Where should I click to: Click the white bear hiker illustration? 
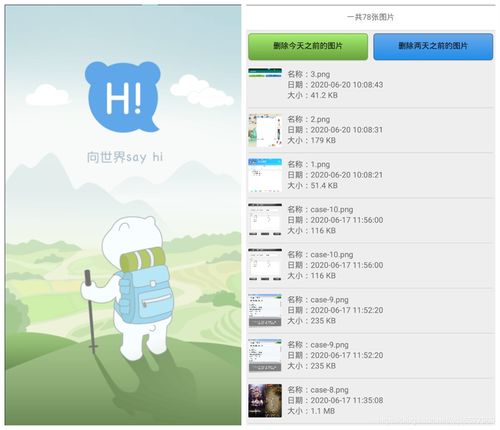(128, 288)
